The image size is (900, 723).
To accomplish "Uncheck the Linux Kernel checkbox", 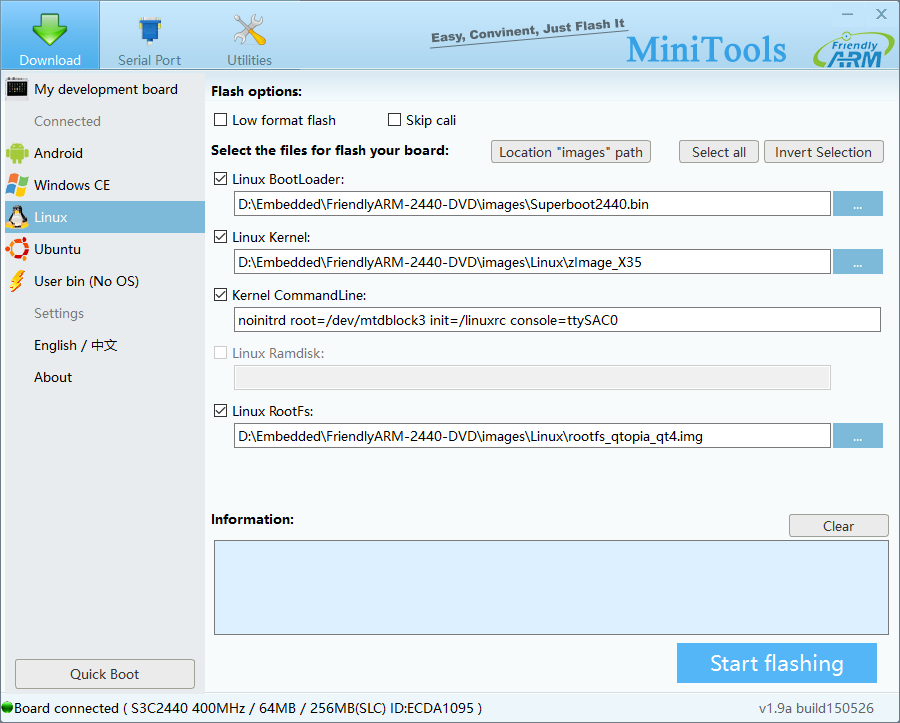I will pyautogui.click(x=220, y=237).
